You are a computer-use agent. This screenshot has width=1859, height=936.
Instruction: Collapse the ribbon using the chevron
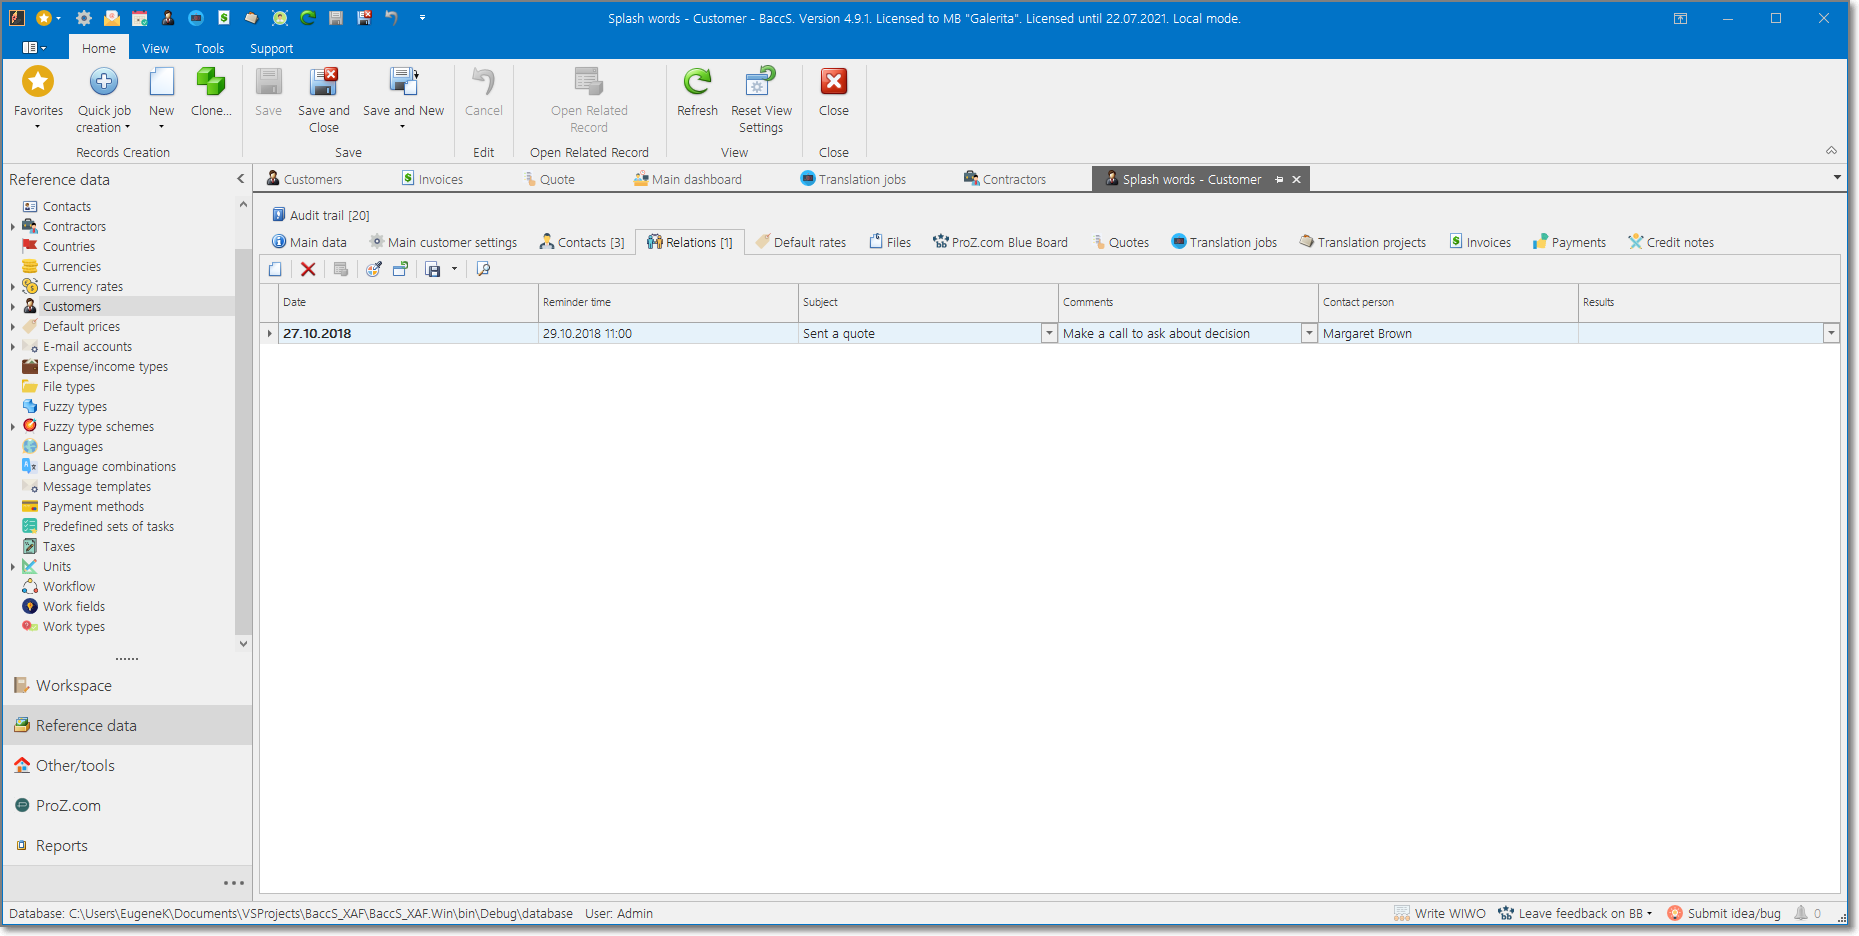pos(1831,151)
